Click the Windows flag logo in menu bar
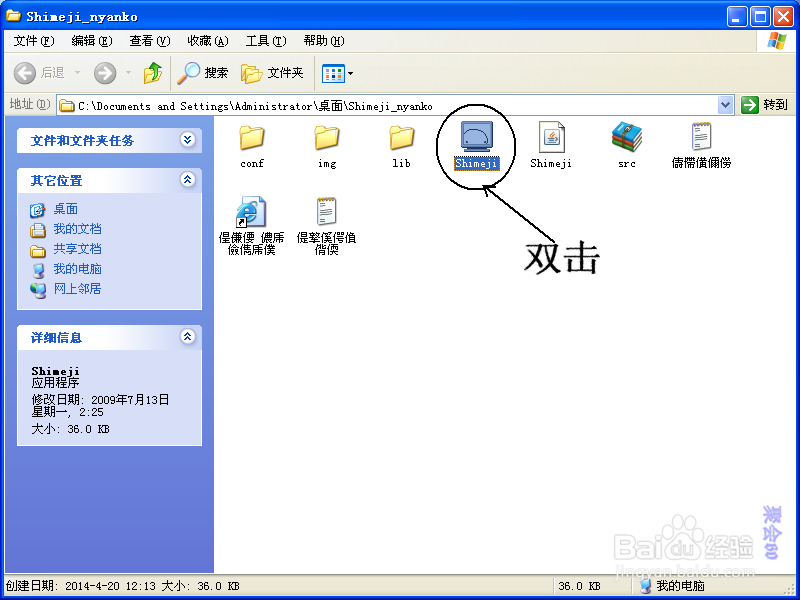Viewport: 800px width, 600px height. click(776, 41)
